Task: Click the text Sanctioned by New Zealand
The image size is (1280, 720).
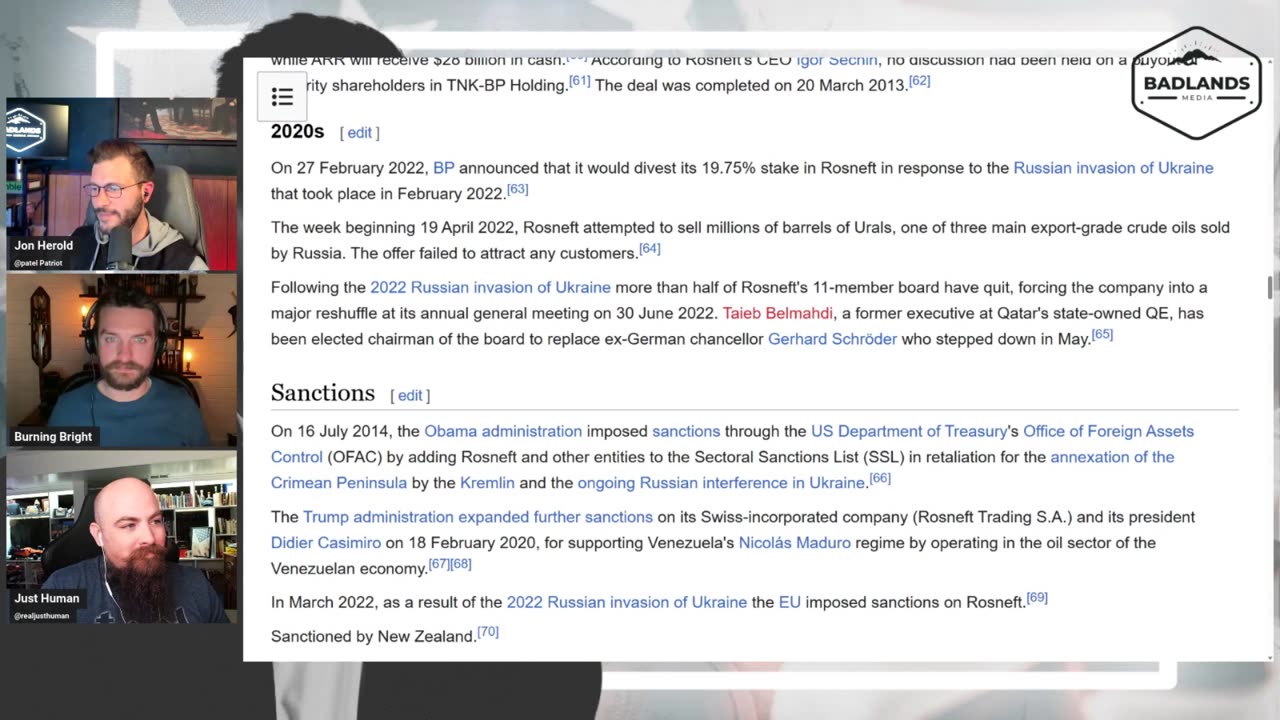Action: pos(373,637)
